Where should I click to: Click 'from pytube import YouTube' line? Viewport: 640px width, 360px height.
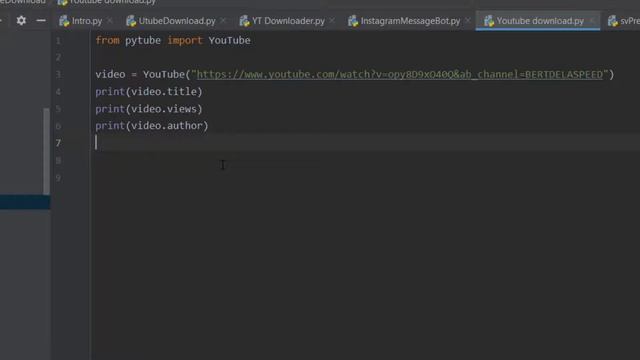coord(173,40)
